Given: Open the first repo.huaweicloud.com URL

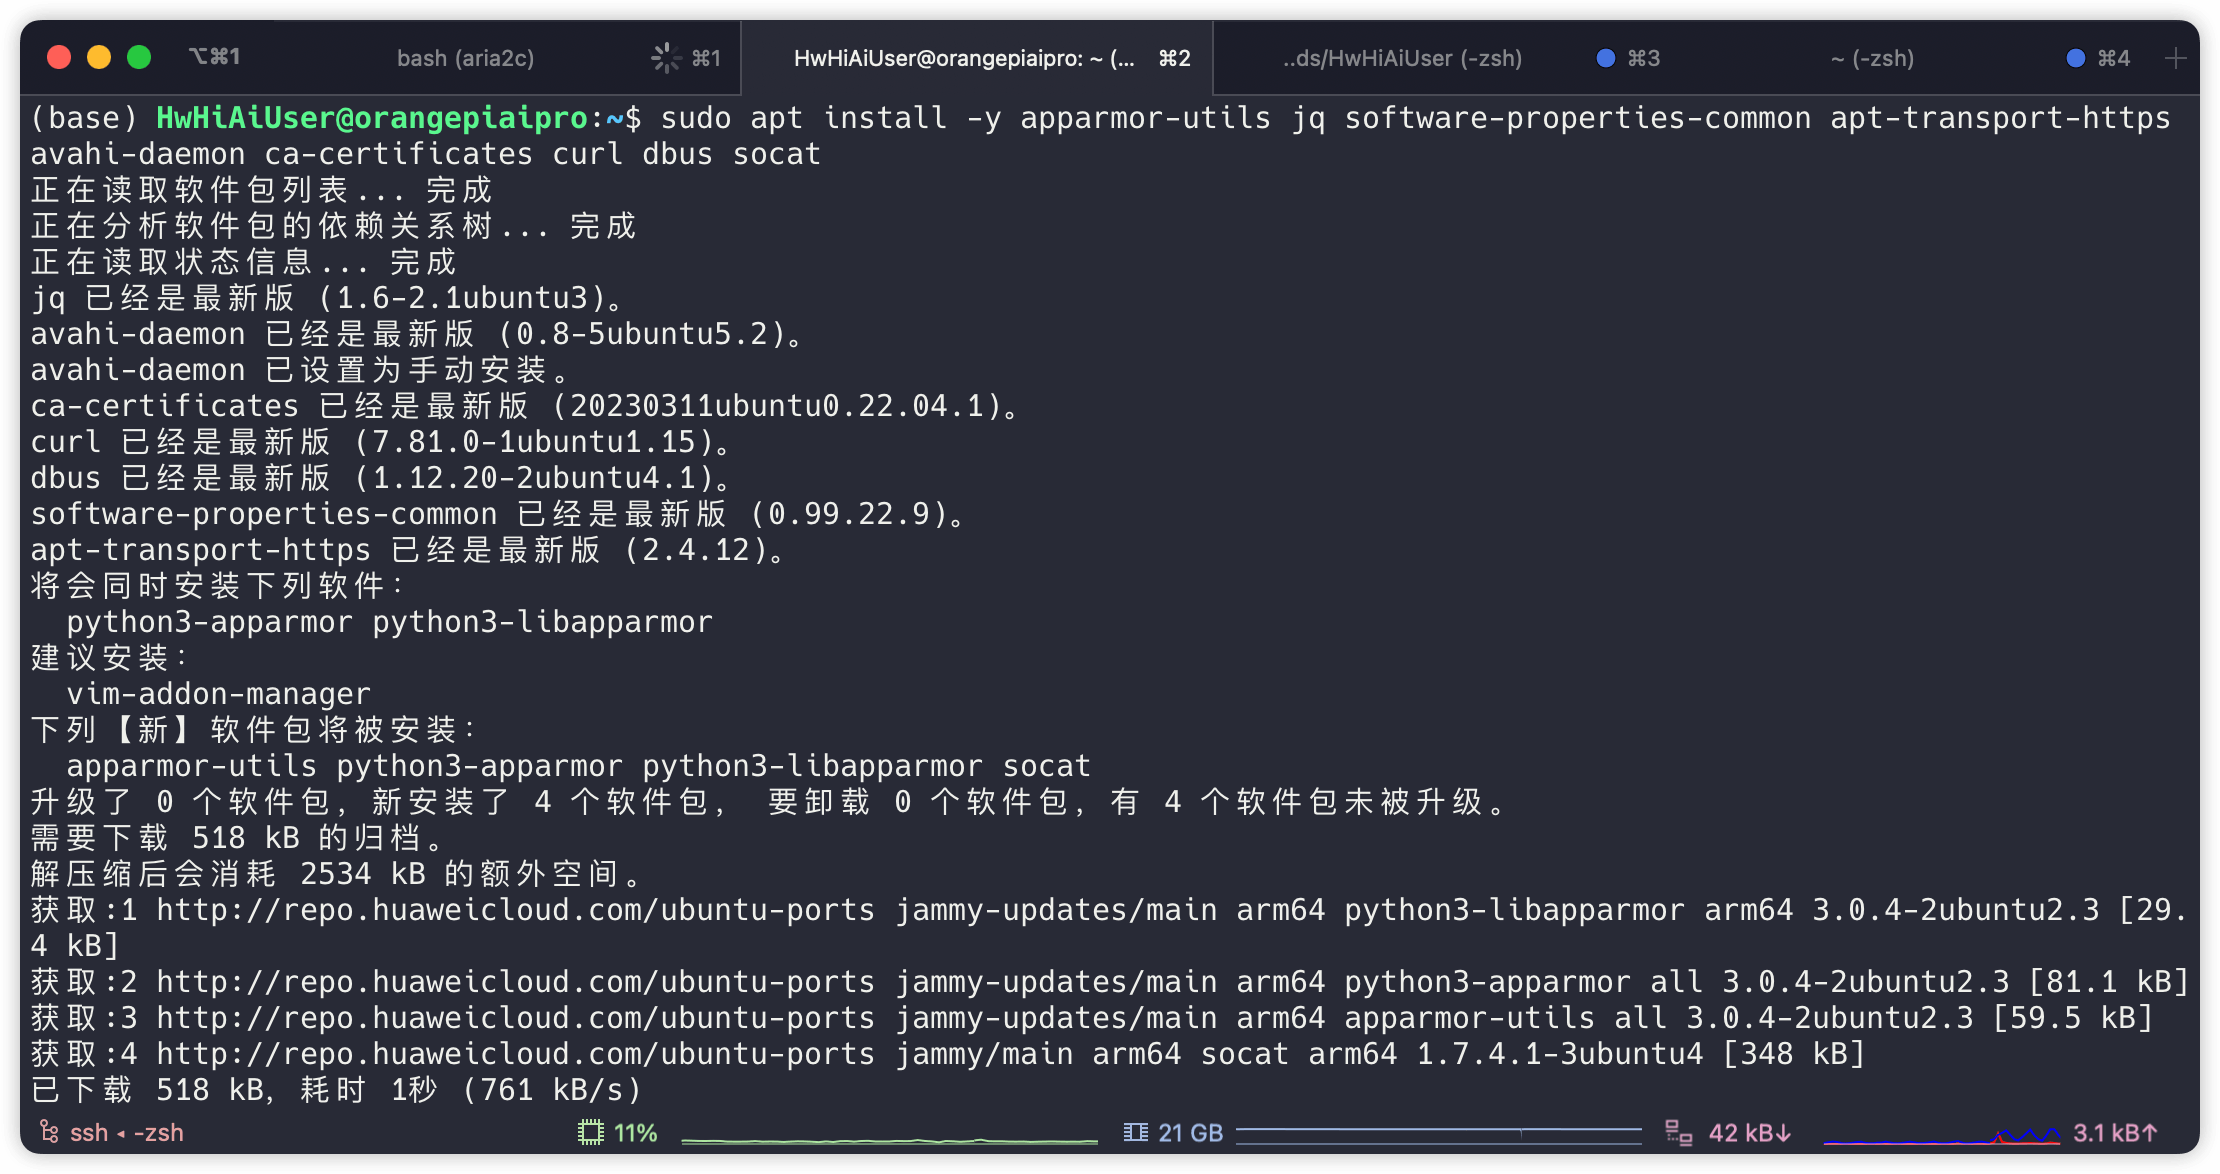Looking at the screenshot, I should 515,910.
